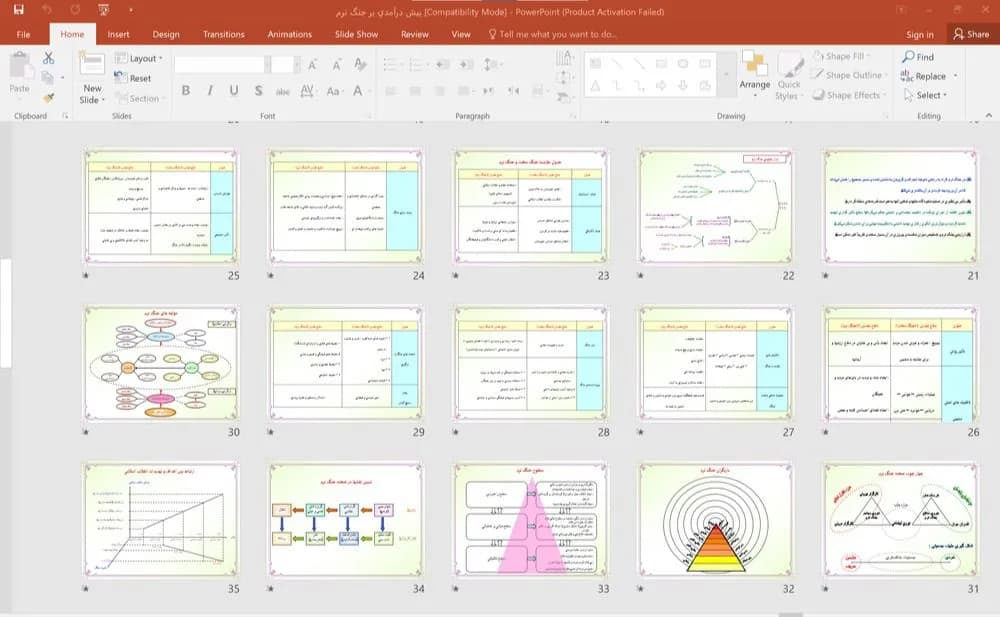Select slide 32 pyramid thumbnail
Viewport: 1000px width, 617px height.
[716, 519]
